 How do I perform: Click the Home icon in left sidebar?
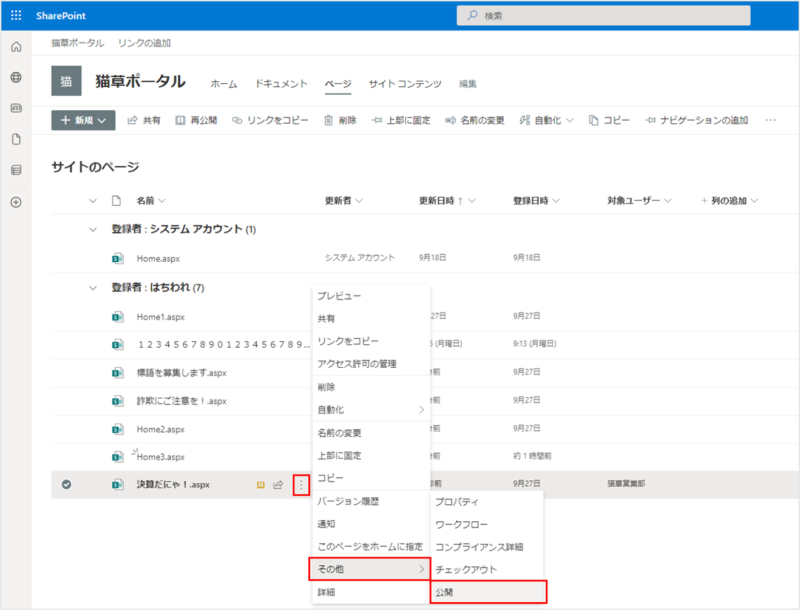(16, 47)
